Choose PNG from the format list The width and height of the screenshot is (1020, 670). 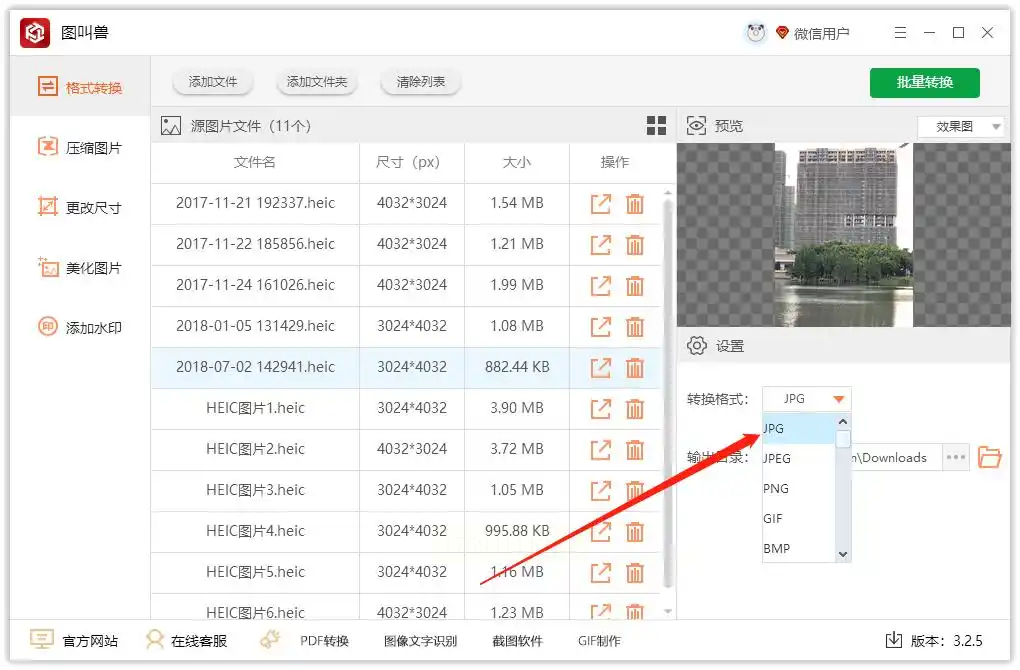(776, 489)
